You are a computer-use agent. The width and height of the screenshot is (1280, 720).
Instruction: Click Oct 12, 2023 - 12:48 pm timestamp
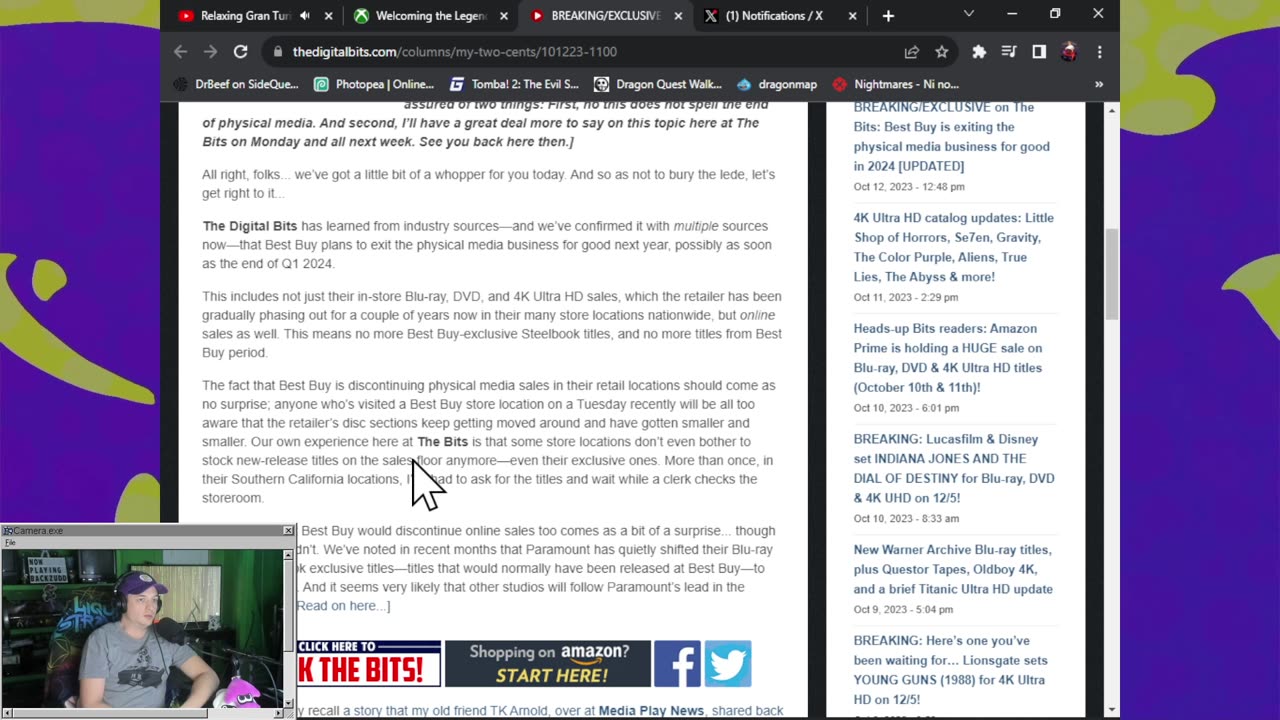(x=909, y=187)
